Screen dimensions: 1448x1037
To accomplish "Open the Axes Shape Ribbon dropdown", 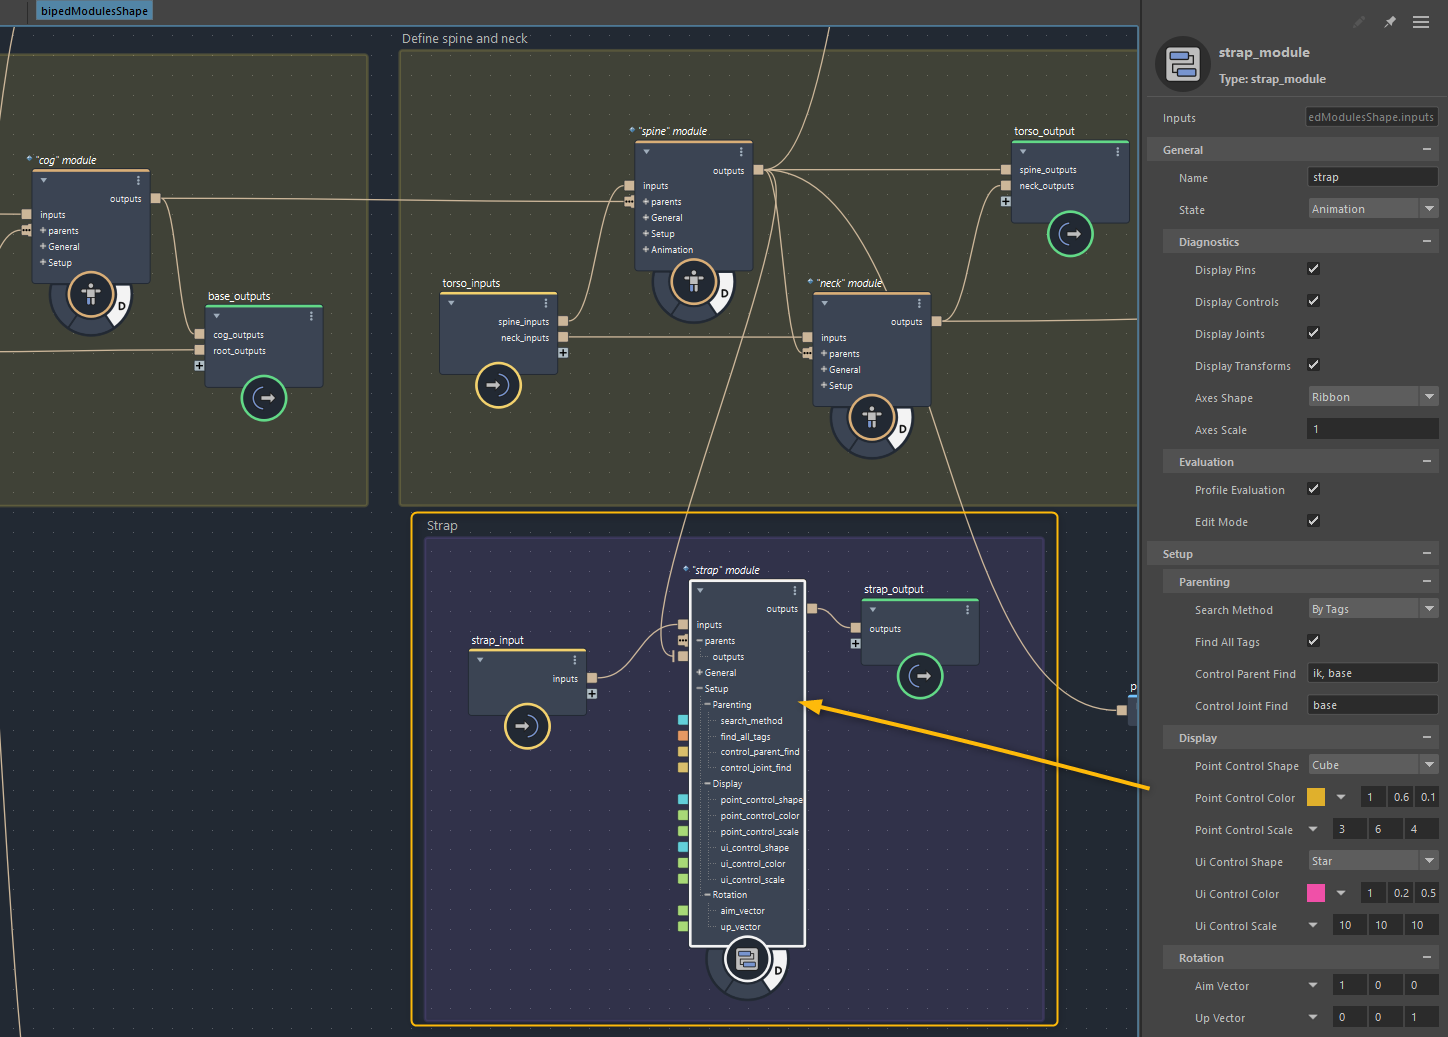I will tap(1372, 397).
